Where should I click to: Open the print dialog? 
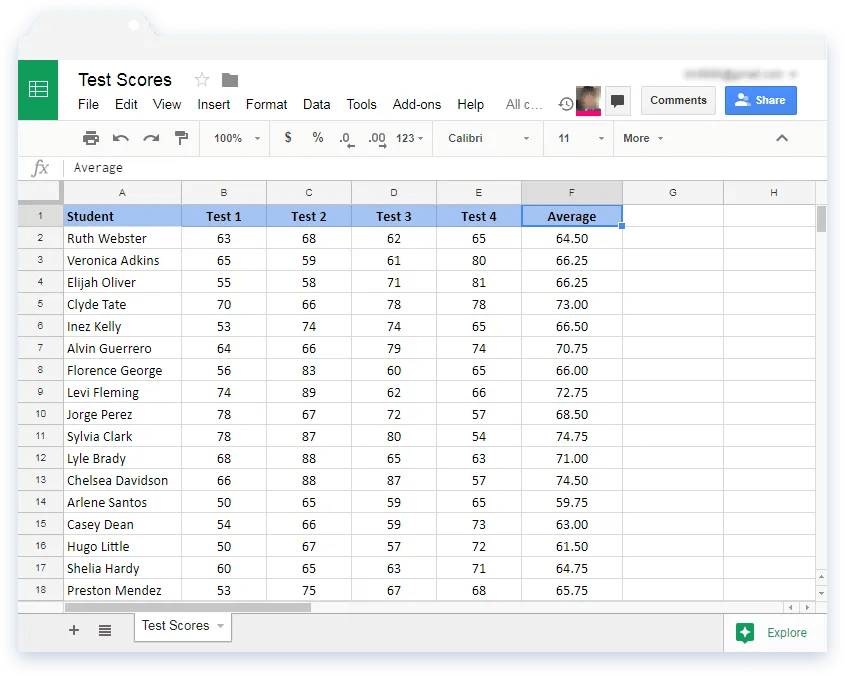tap(90, 138)
